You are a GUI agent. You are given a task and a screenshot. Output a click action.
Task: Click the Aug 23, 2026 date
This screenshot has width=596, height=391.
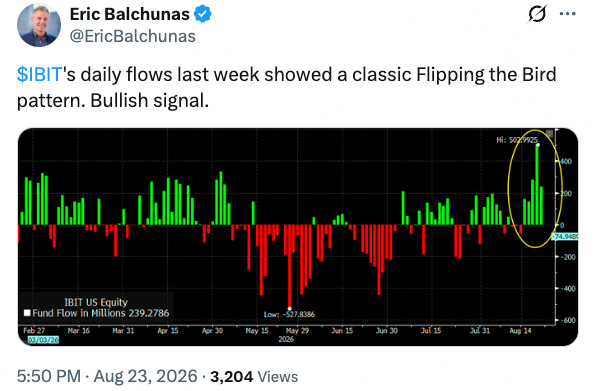[146, 376]
